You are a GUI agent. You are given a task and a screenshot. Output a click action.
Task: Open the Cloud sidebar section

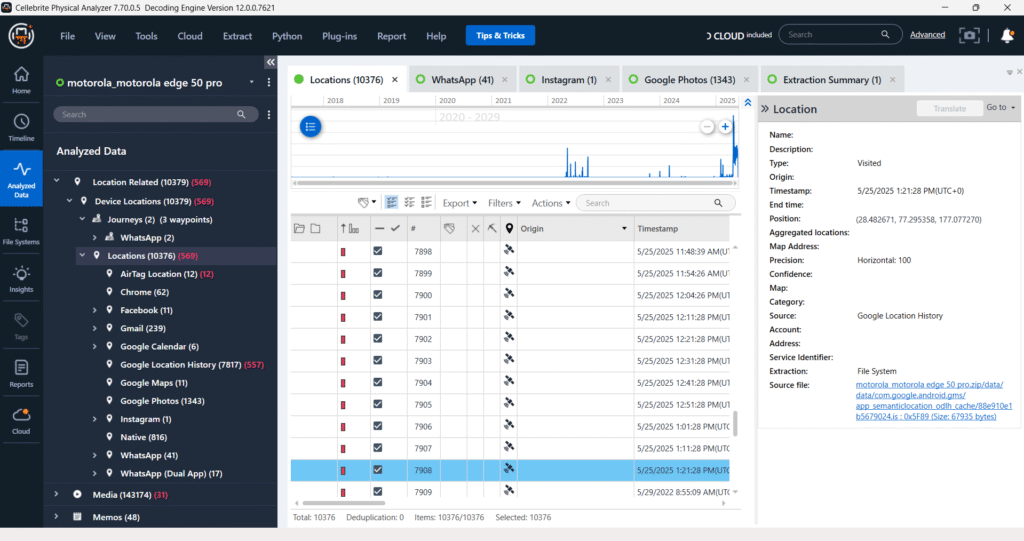[x=22, y=421]
